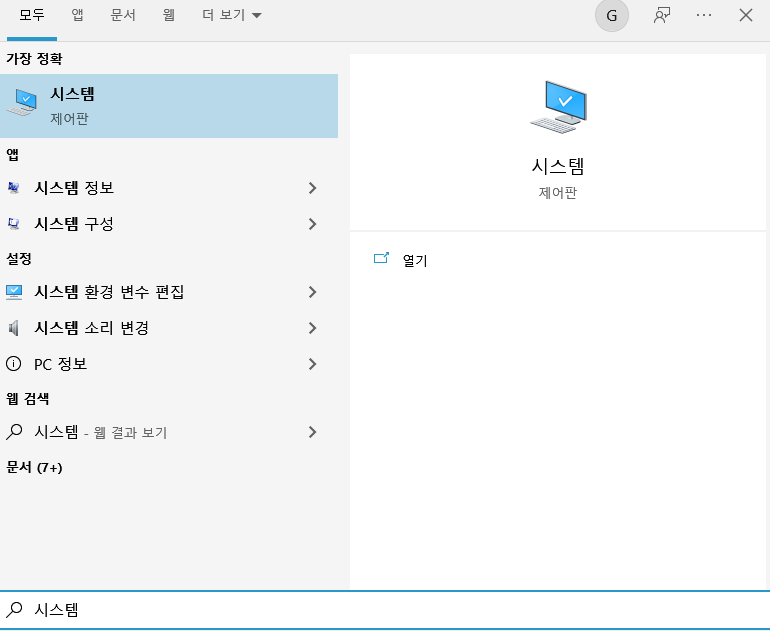Expand the PC 정보 chevron
770x631 pixels.
point(312,364)
